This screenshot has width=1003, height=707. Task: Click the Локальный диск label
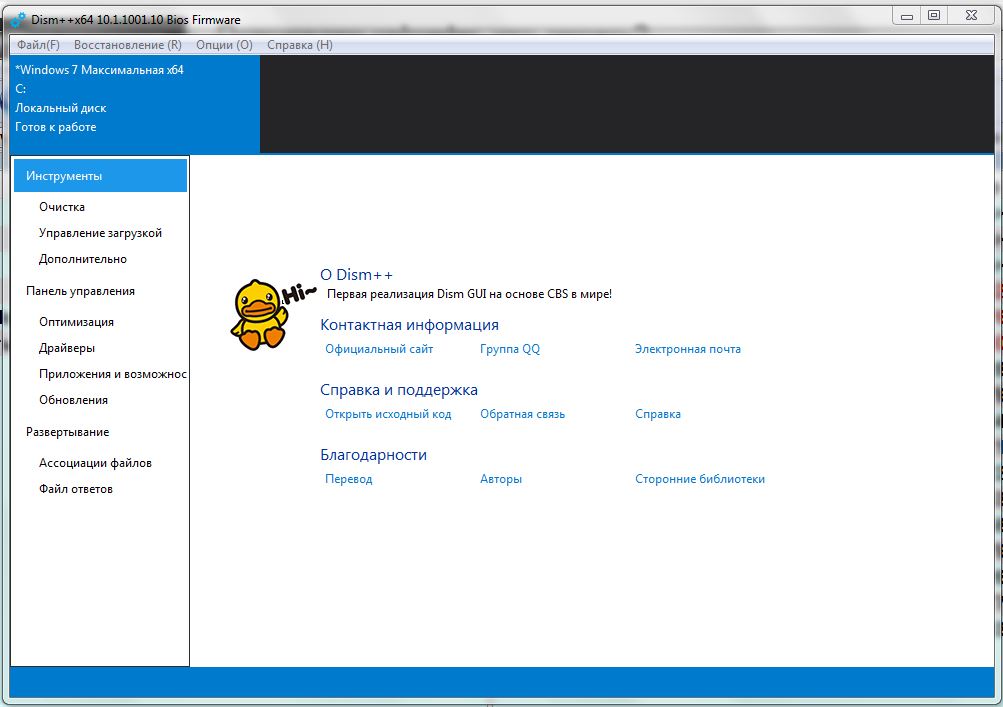point(61,108)
